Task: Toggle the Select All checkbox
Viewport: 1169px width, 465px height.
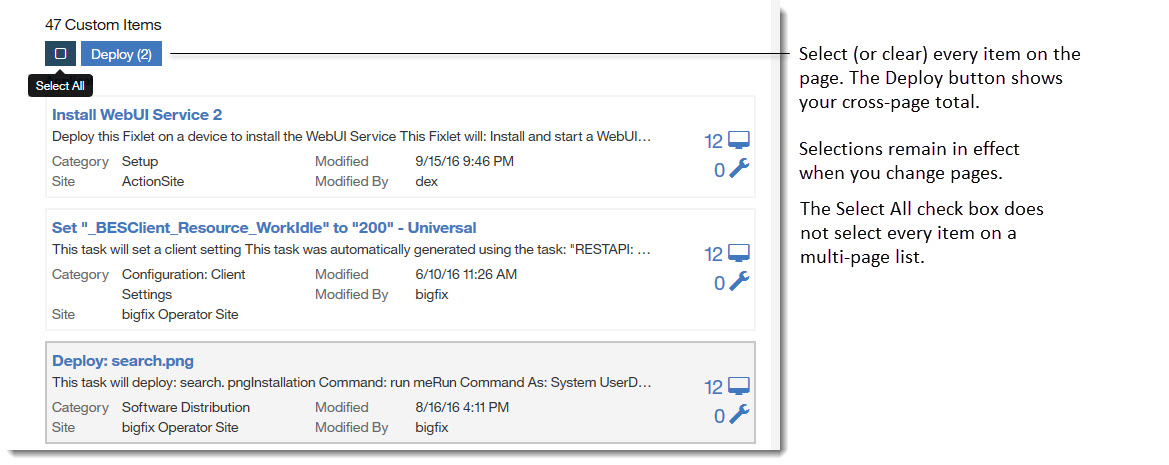Action: (60, 54)
